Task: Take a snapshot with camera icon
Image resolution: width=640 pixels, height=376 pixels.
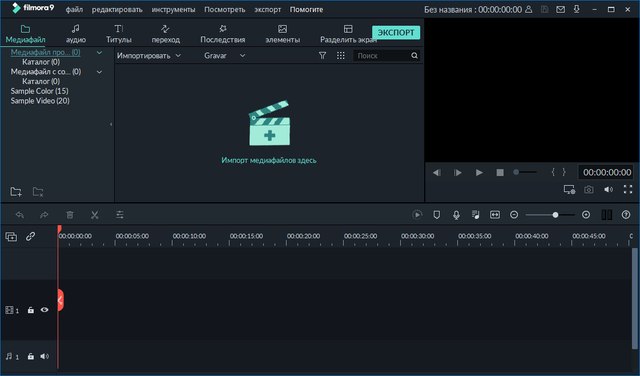Action: click(x=589, y=189)
